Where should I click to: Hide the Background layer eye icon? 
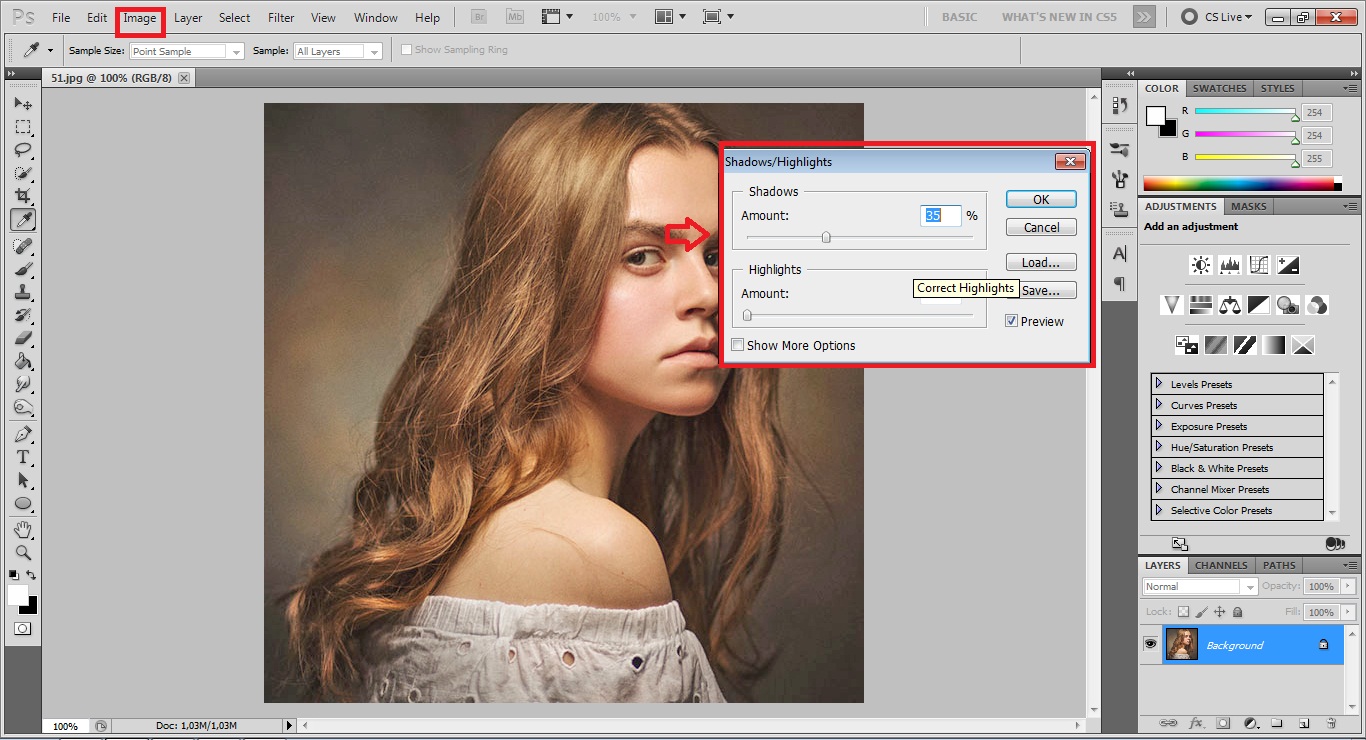coord(1150,645)
